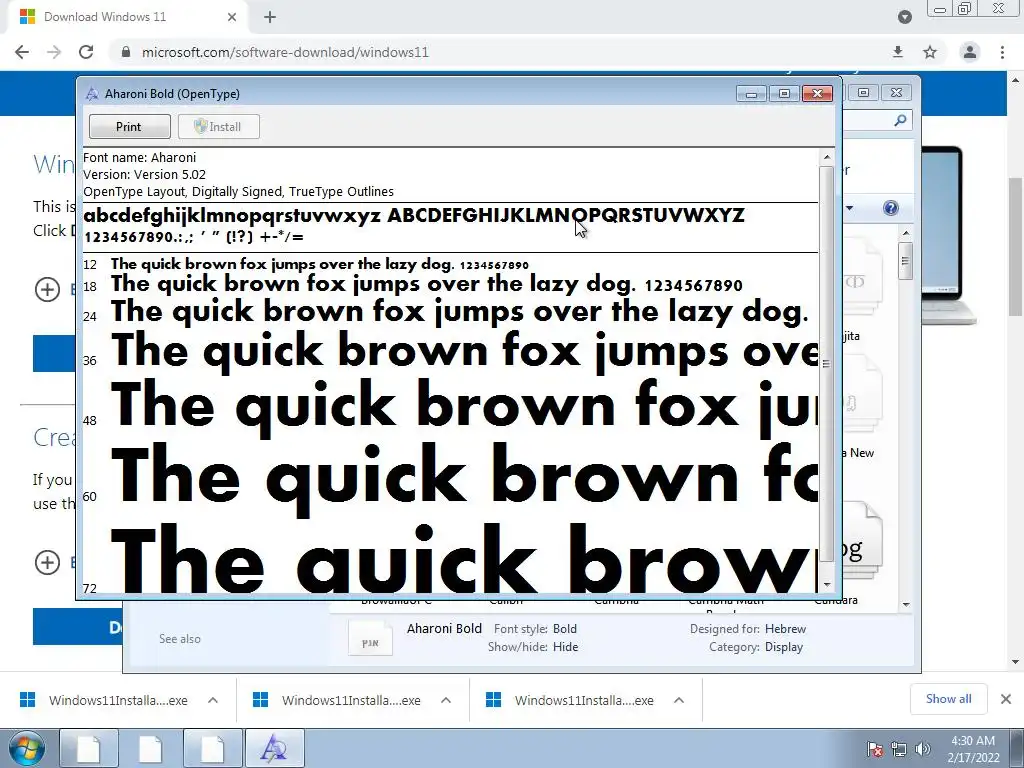1024x768 pixels.
Task: Open the Chrome profile avatar
Action: [x=970, y=52]
